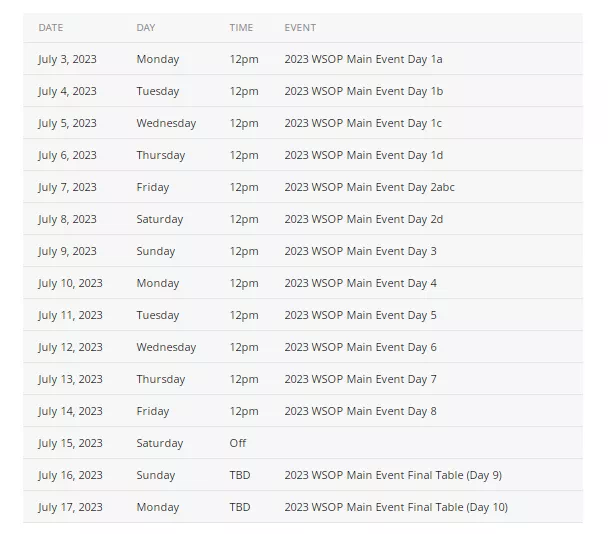608x534 pixels.
Task: Click the Wednesday cell for July 12
Action: tap(166, 347)
